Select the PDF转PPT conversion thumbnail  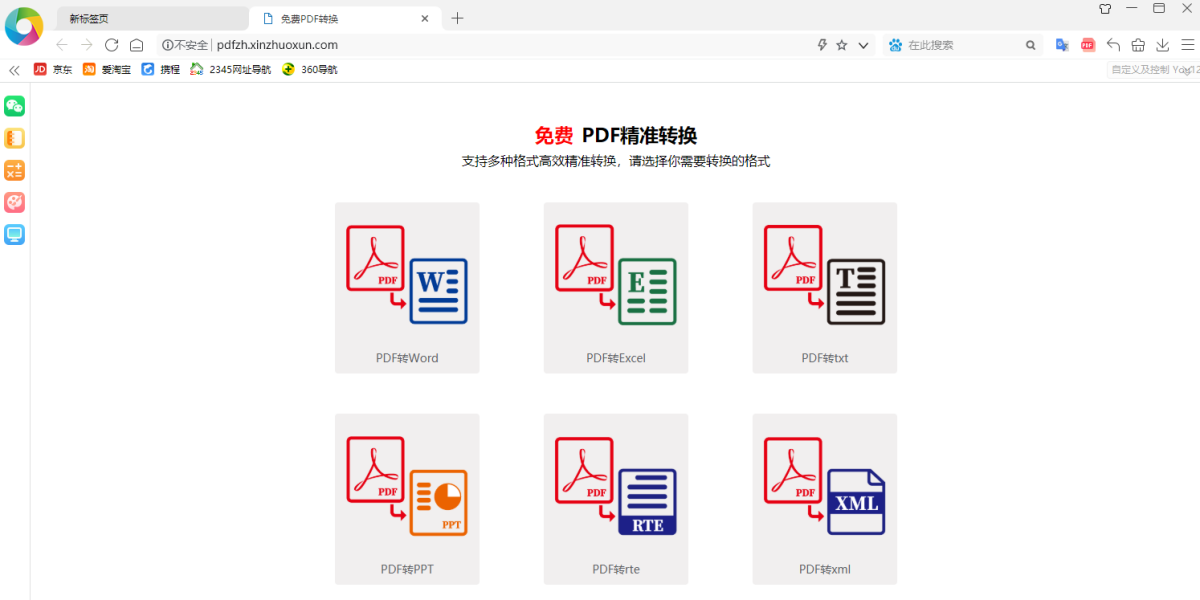(x=407, y=498)
